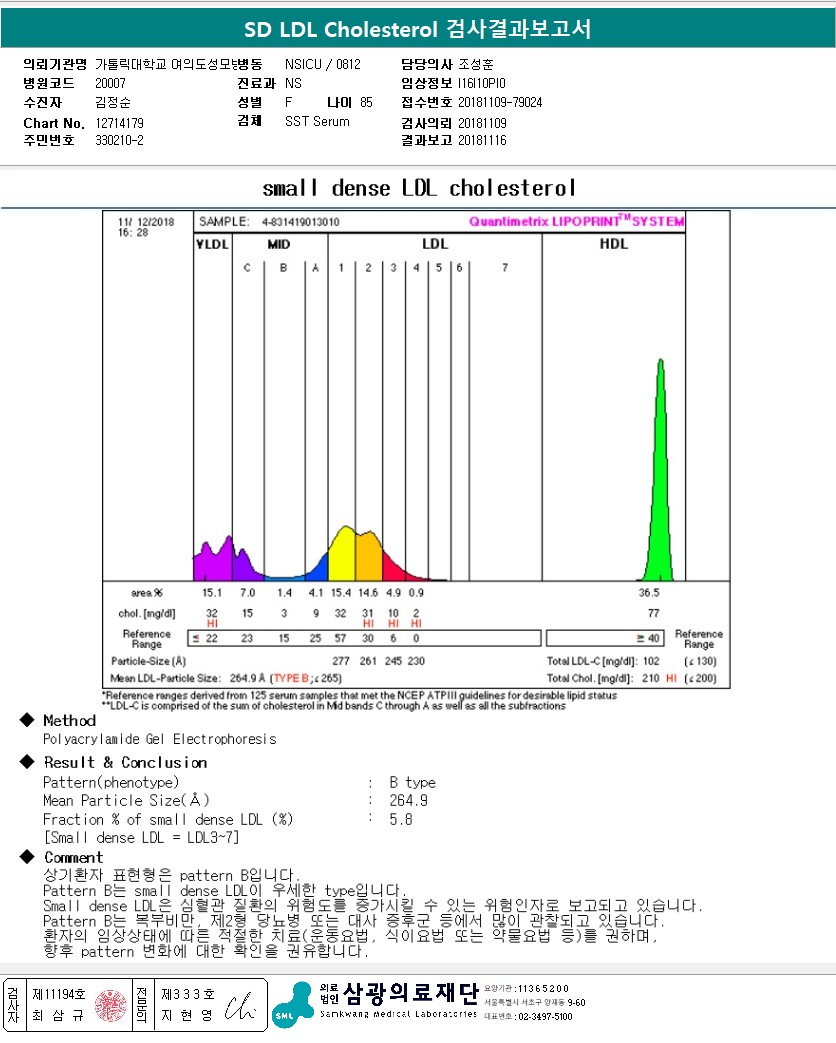Click footnote about NCEP ATPIII guidelines

(359, 695)
